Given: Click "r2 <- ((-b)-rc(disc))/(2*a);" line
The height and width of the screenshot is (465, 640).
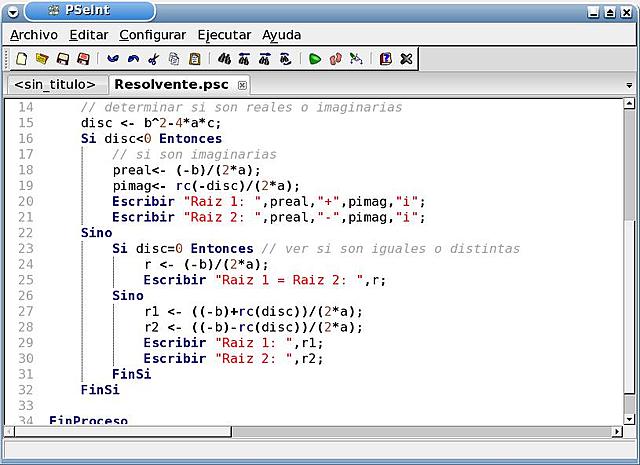Looking at the screenshot, I should (253, 327).
